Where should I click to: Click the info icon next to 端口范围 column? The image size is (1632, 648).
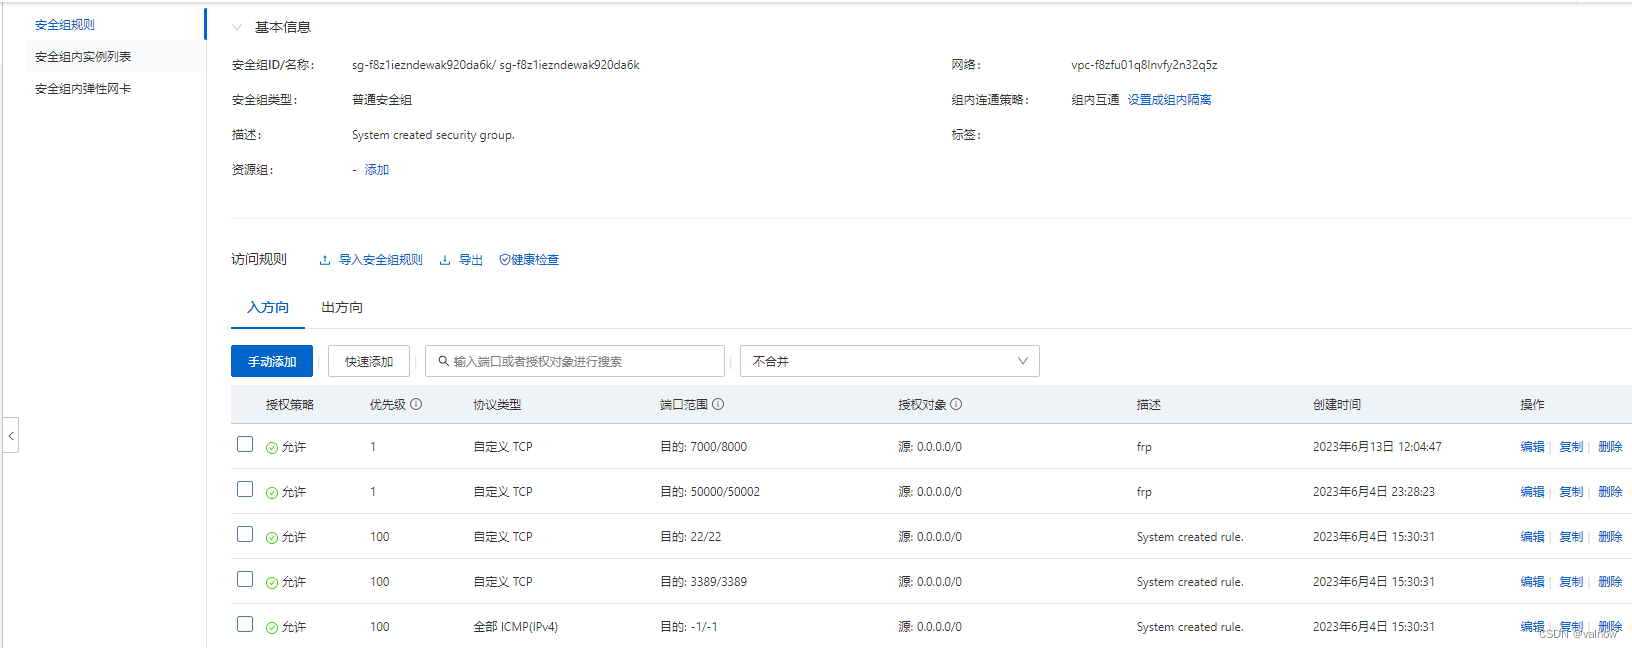pyautogui.click(x=718, y=405)
